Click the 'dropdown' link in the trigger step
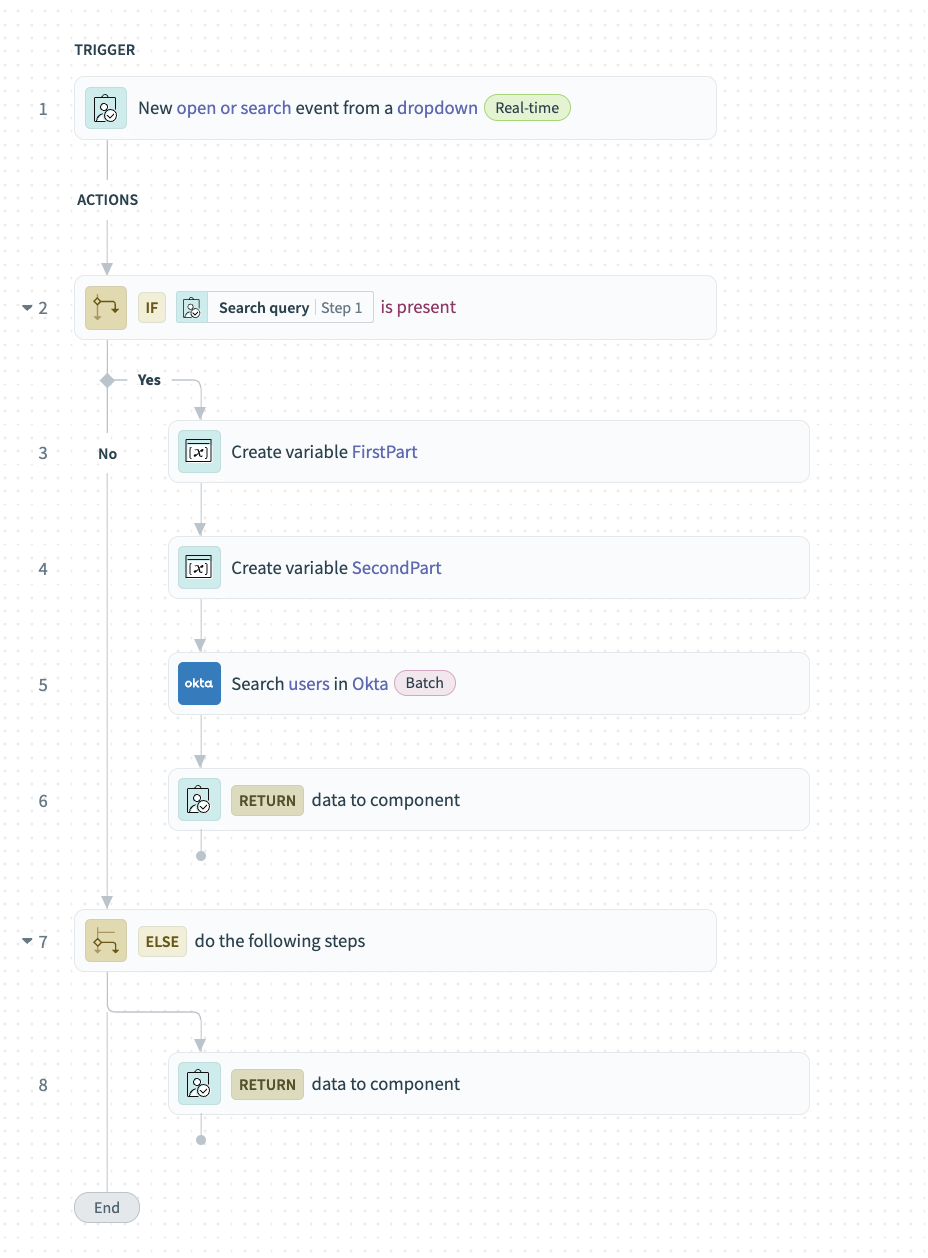928x1258 pixels. [x=437, y=107]
